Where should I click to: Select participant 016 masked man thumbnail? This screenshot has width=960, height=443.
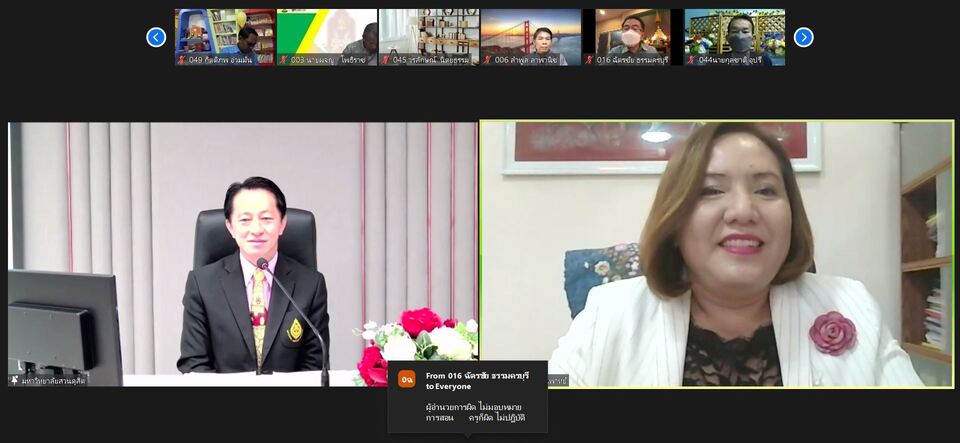pos(632,37)
